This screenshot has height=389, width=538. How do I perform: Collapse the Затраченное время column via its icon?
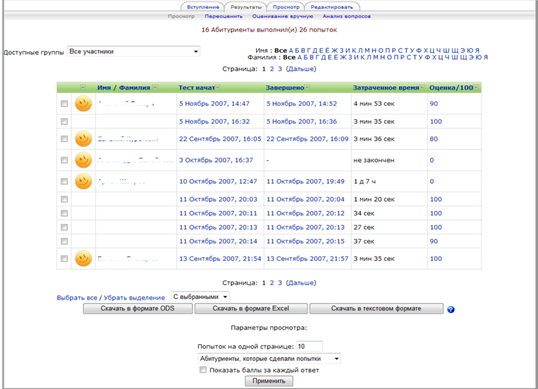[422, 87]
